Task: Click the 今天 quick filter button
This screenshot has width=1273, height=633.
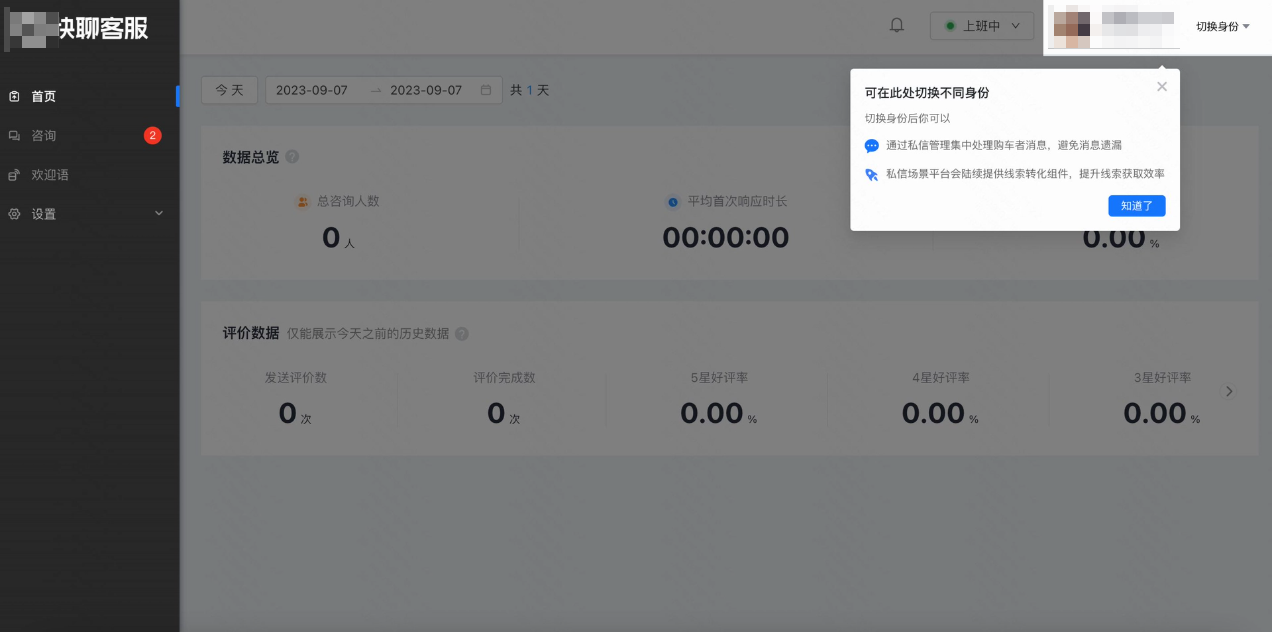Action: coord(229,89)
